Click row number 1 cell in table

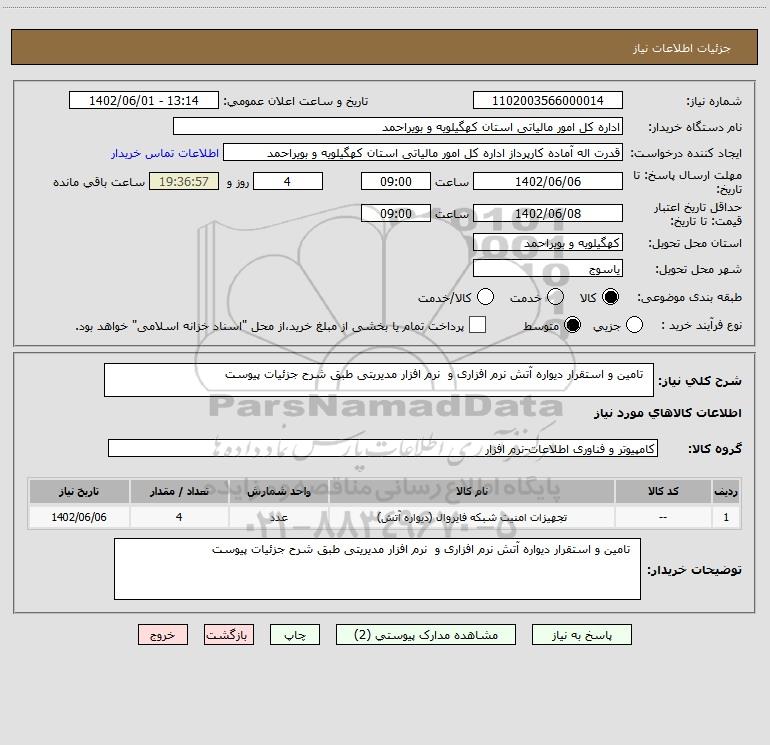(726, 517)
